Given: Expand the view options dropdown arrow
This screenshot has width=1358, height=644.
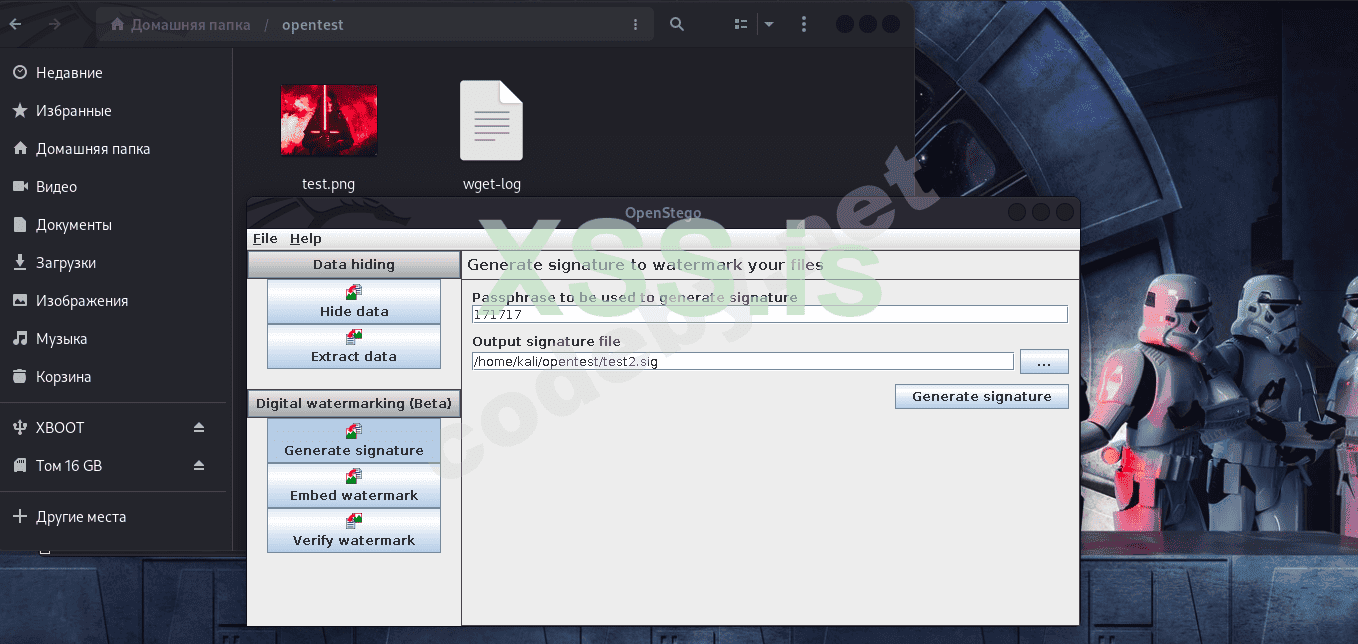Looking at the screenshot, I should pos(769,24).
